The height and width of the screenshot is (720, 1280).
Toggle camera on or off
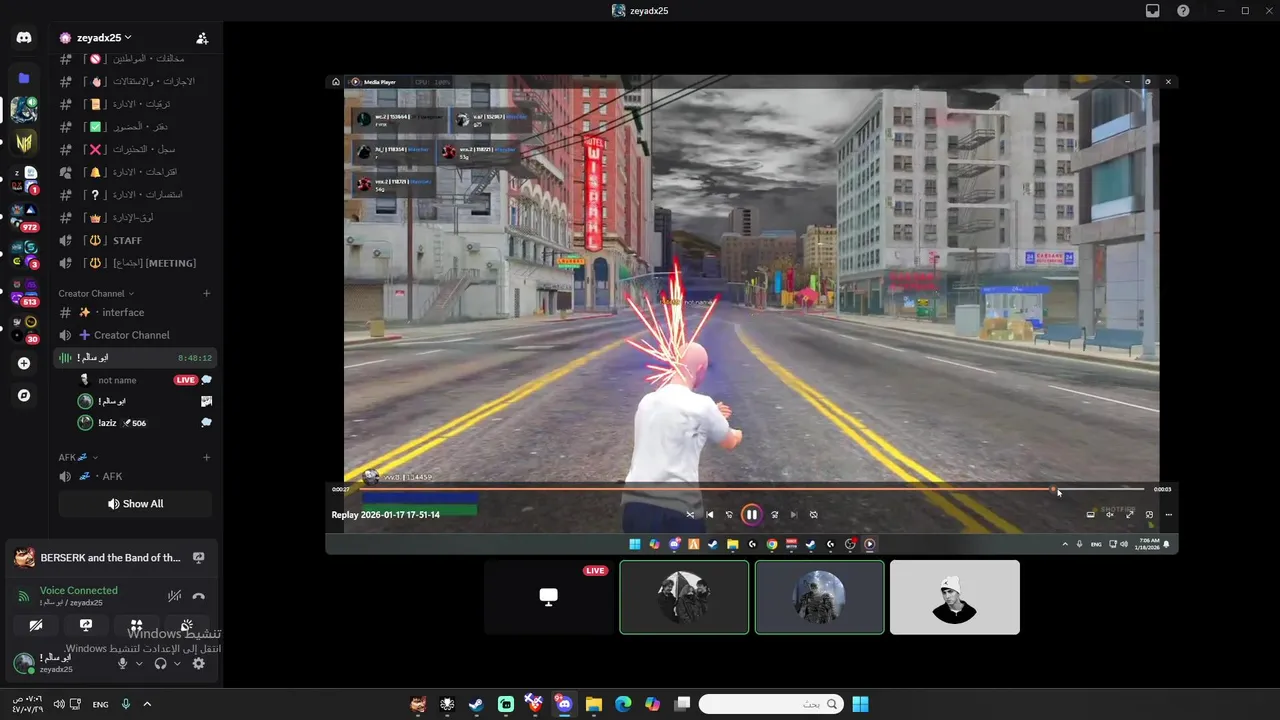point(36,625)
